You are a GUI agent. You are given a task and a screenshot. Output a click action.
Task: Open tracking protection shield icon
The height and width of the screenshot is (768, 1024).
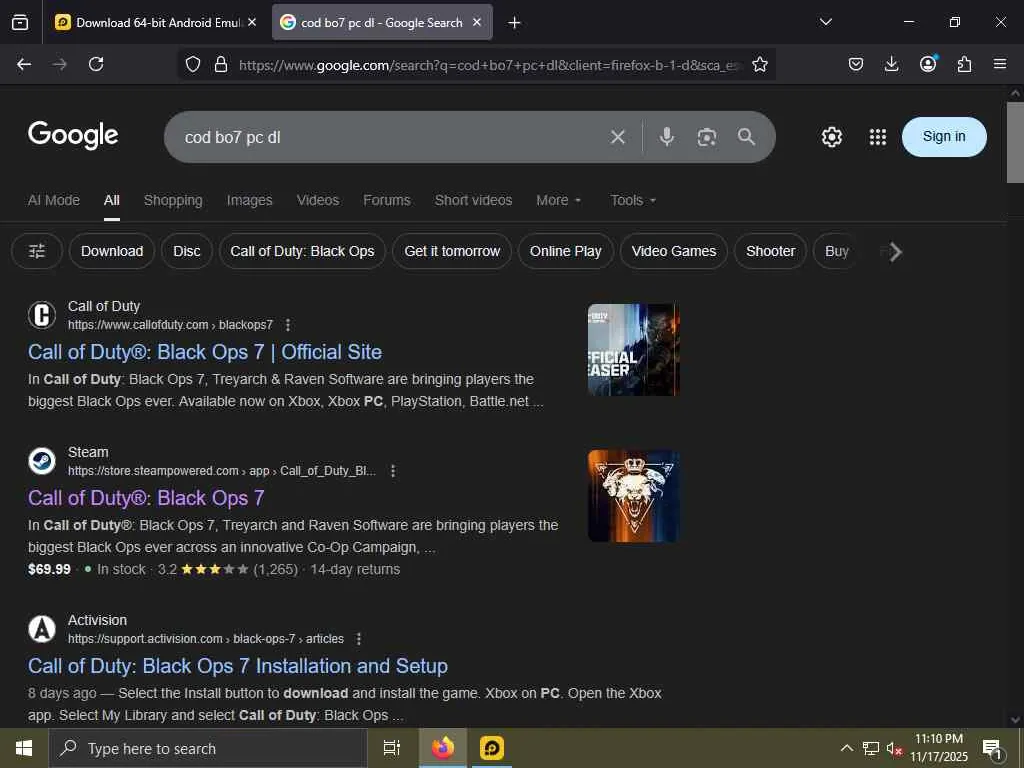(x=193, y=64)
